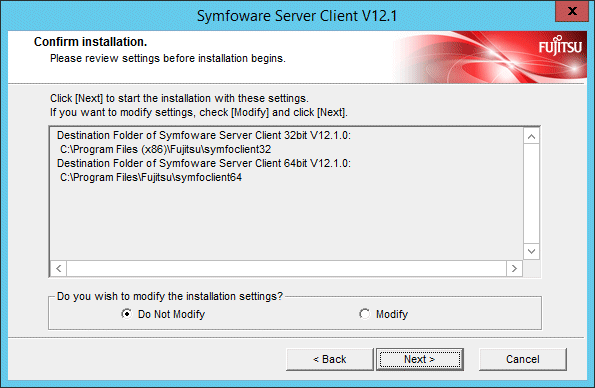
Task: Click the scroll right arrow under settings list
Action: [514, 268]
